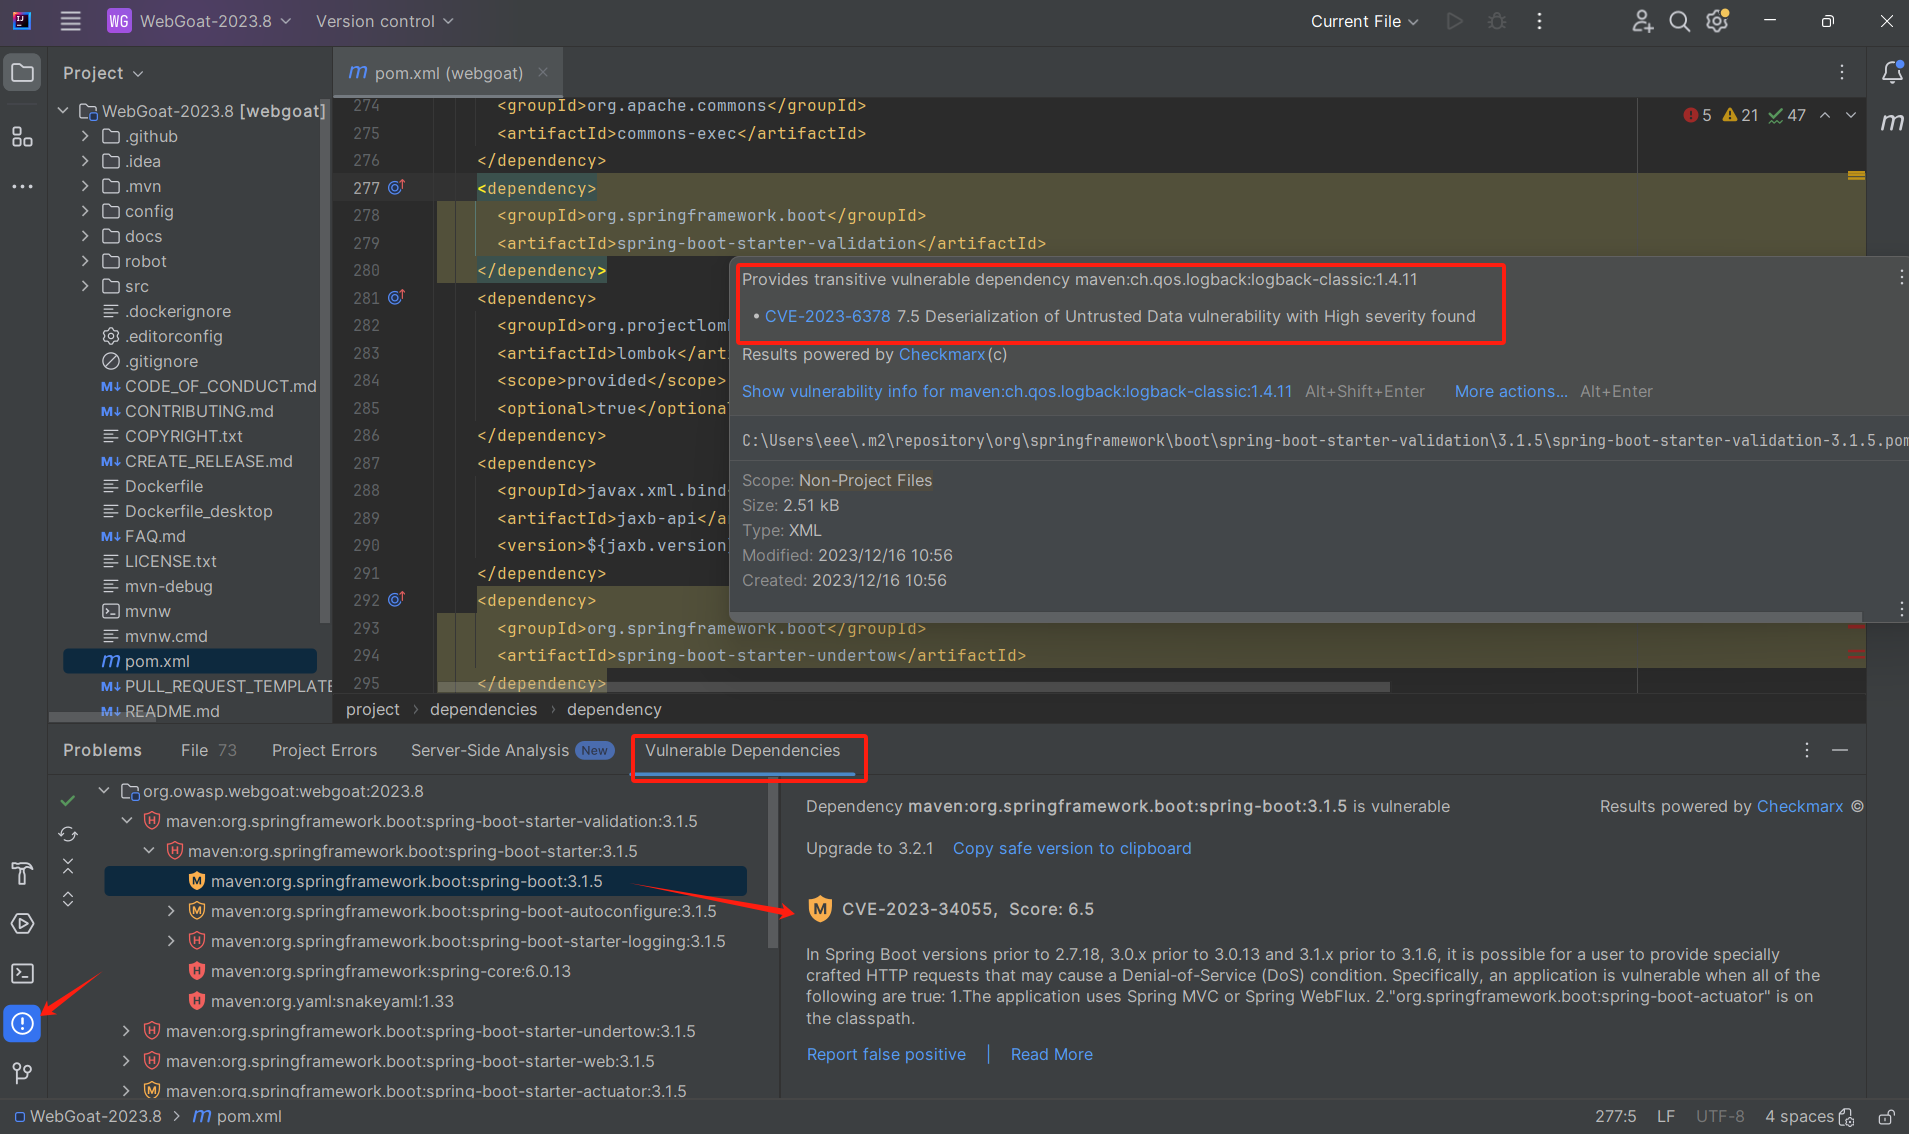
Task: Open the main hamburger menu
Action: 70,21
